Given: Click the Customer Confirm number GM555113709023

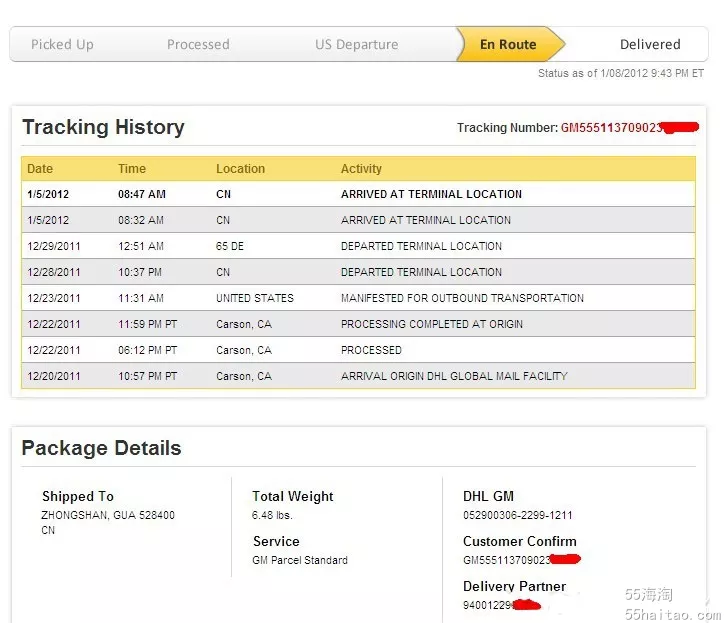Looking at the screenshot, I should point(507,560).
